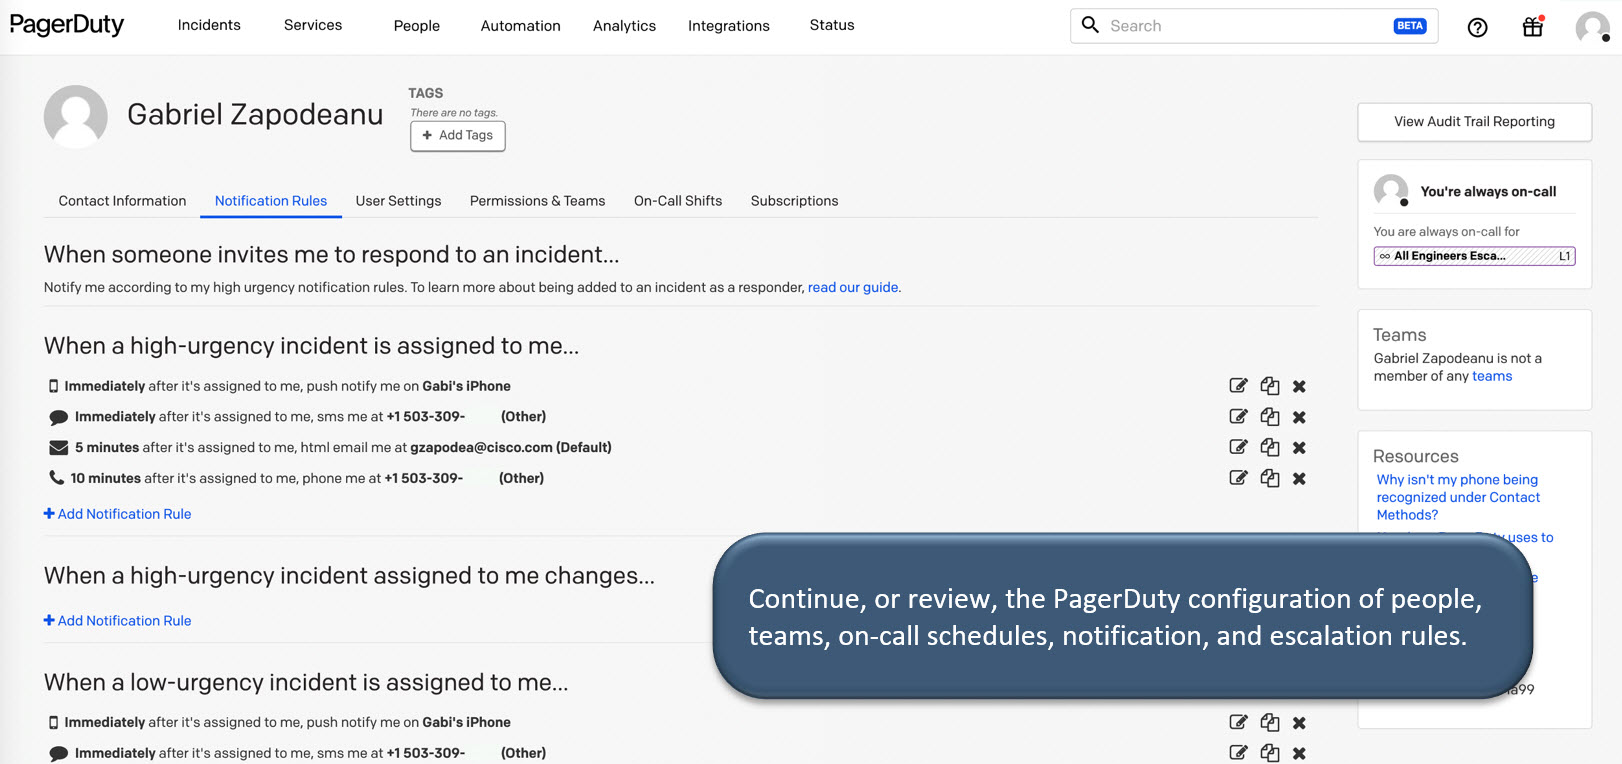Screen dimensions: 1622x764
Task: Open the gift what's new icon
Action: (1532, 27)
